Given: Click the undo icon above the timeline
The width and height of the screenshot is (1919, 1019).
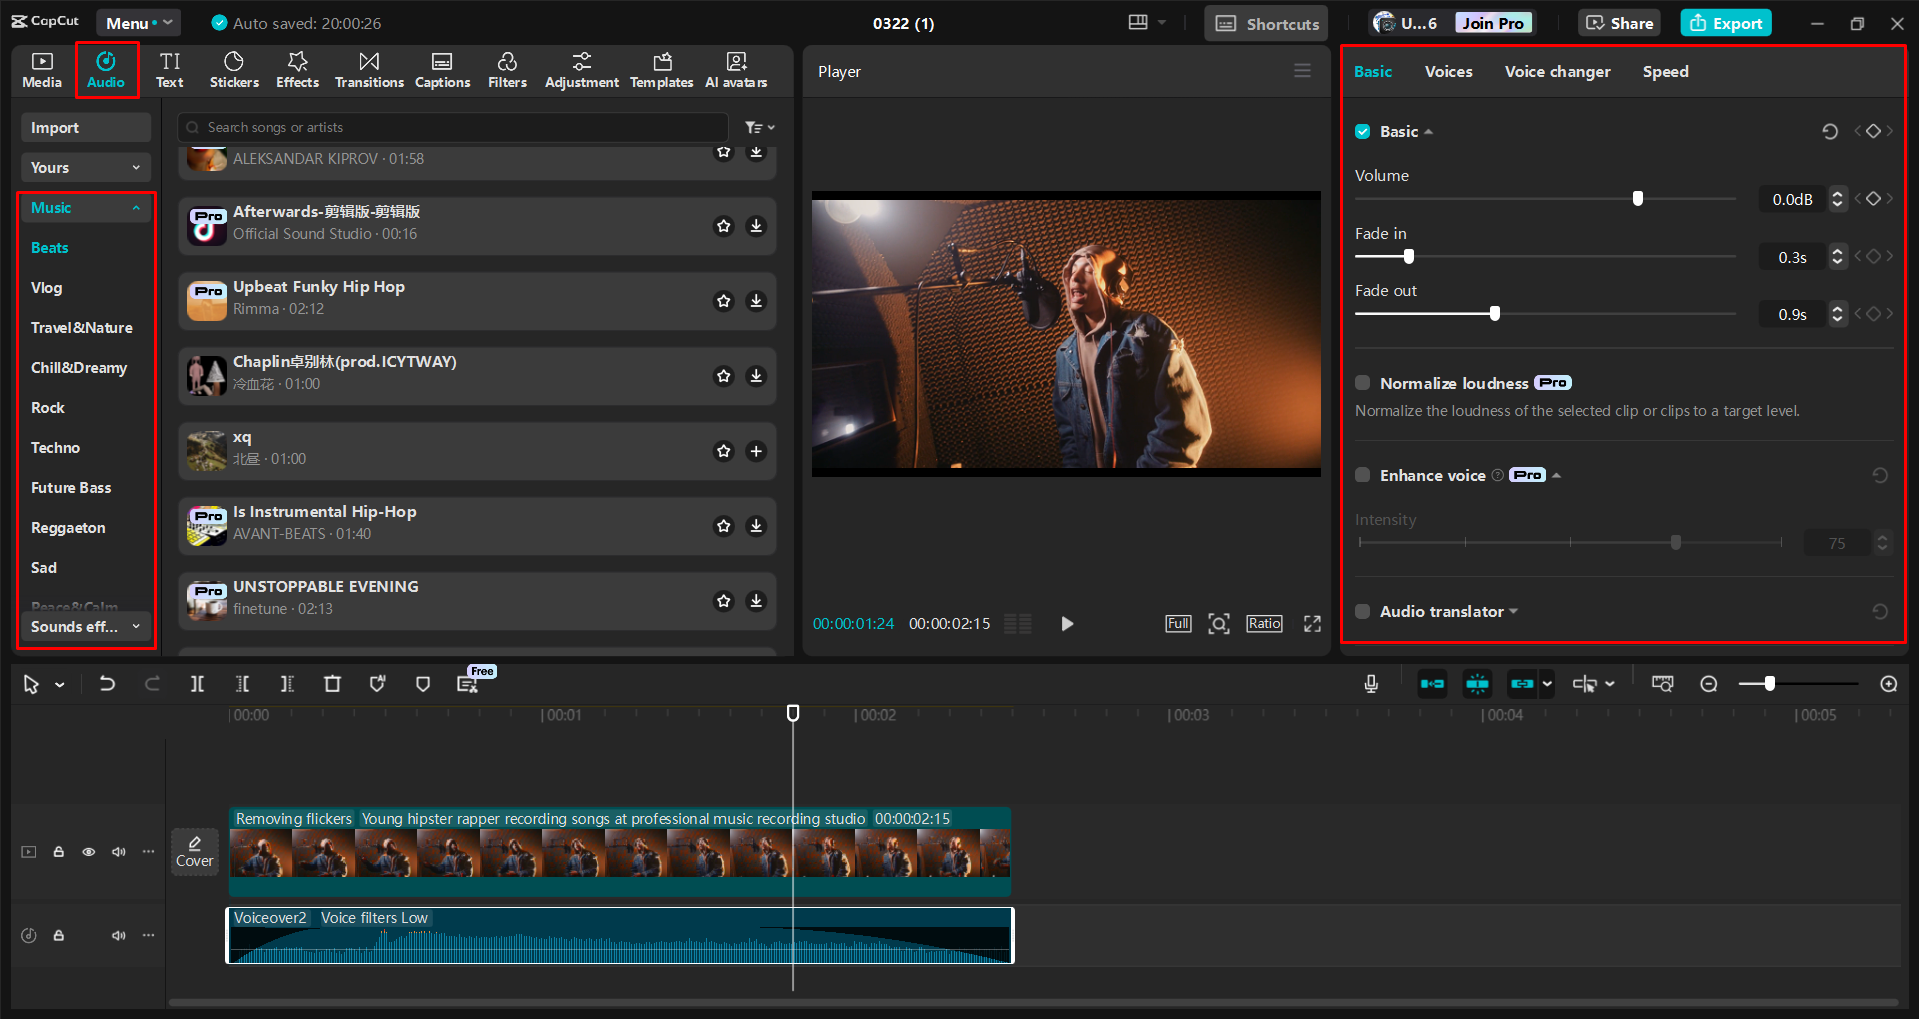Looking at the screenshot, I should click(107, 683).
